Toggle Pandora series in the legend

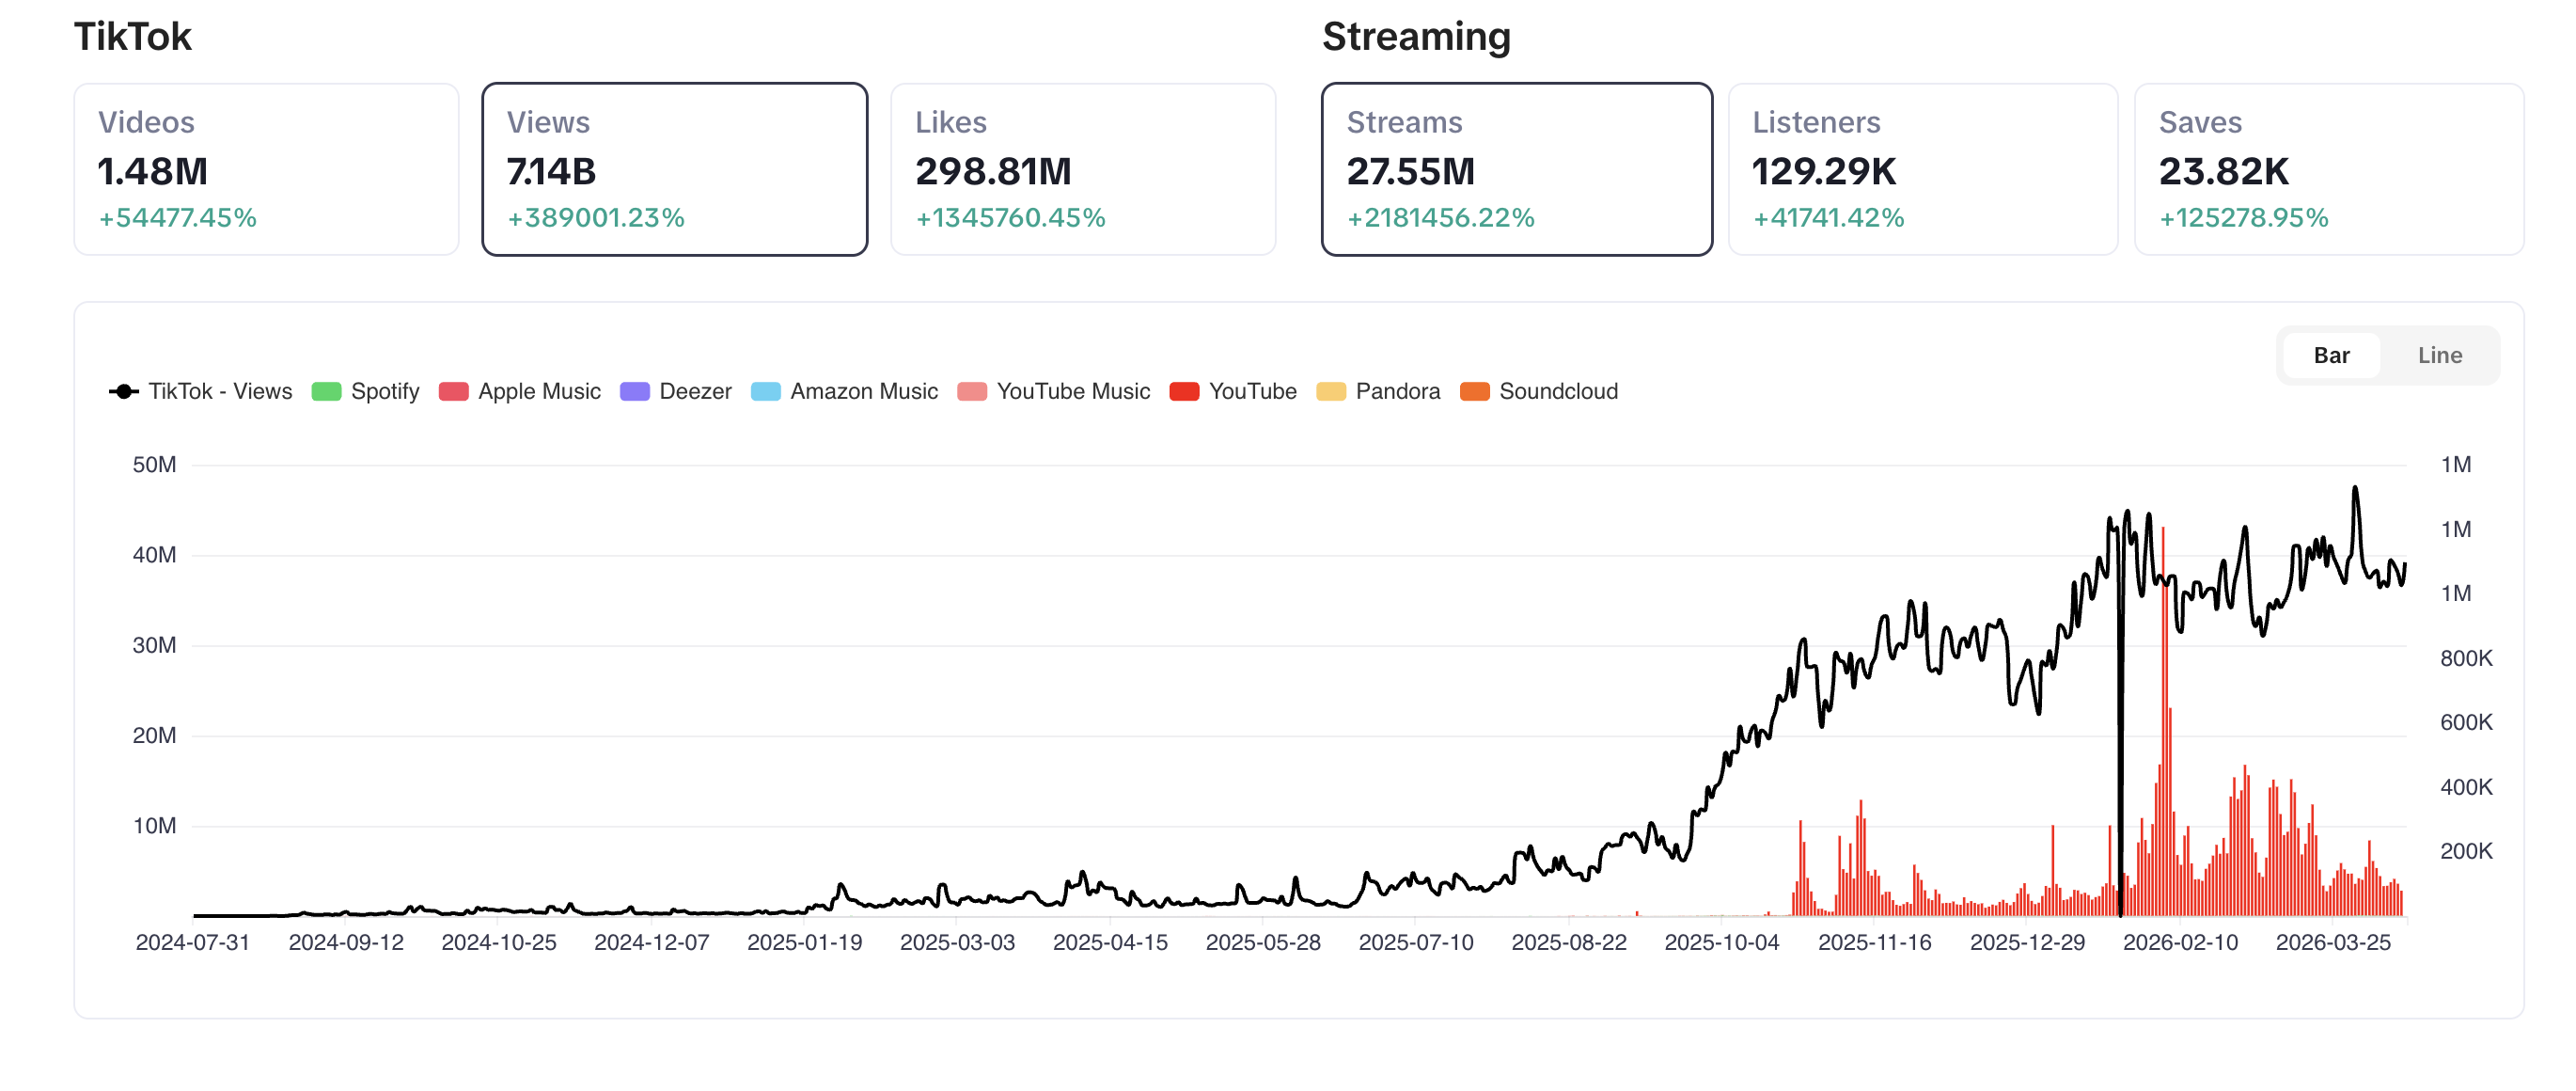point(1378,391)
